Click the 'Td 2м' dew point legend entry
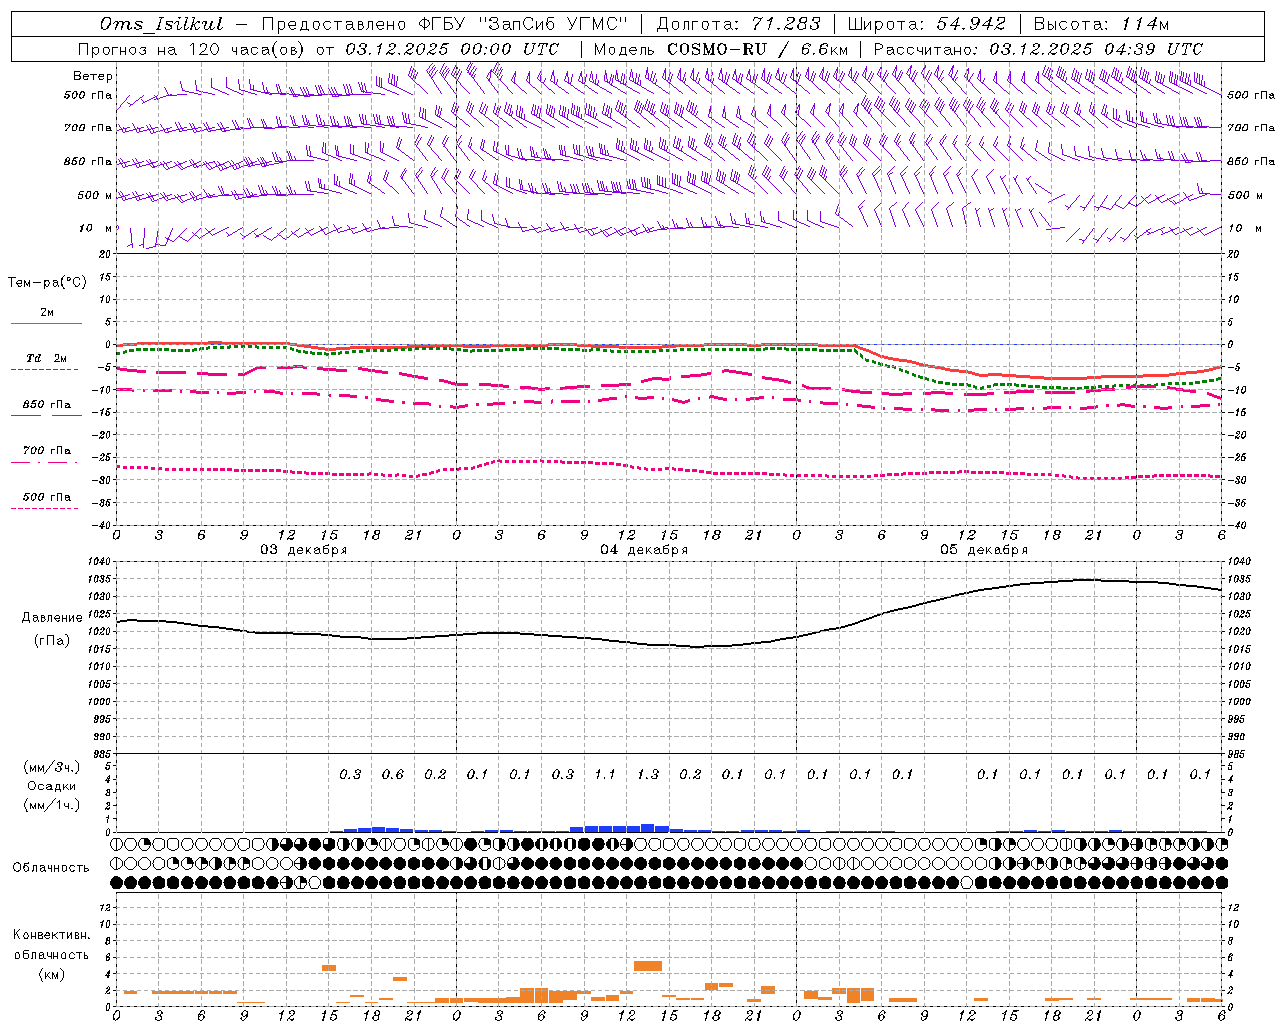Viewport: 1280px width, 1024px height. click(46, 358)
